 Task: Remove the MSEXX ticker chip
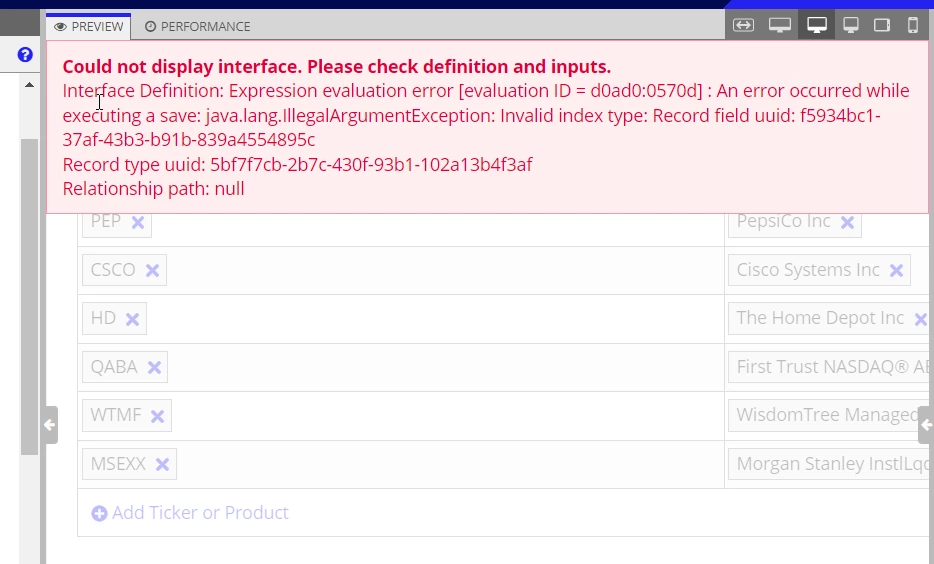162,465
